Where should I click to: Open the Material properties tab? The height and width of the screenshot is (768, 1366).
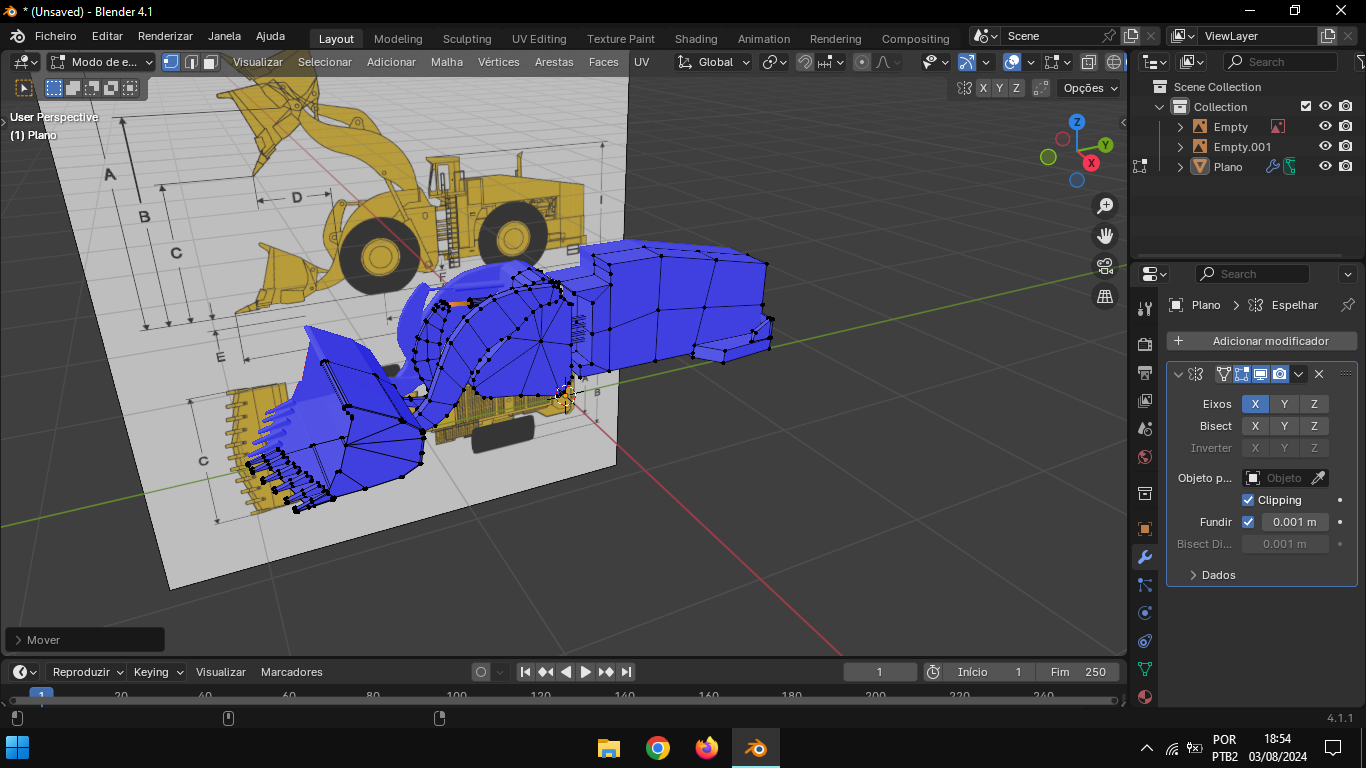[1145, 697]
